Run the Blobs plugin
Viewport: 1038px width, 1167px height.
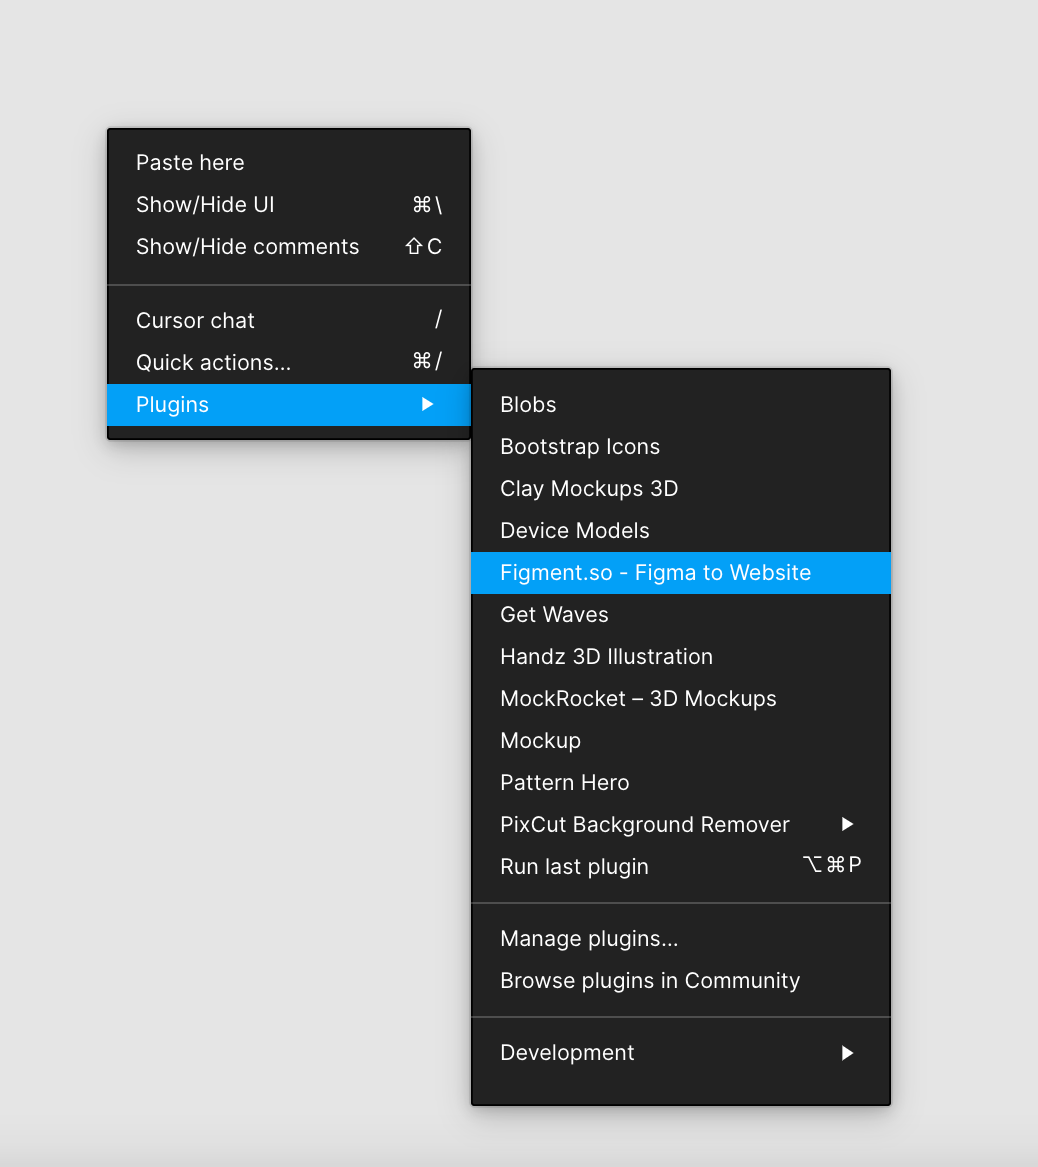point(681,405)
